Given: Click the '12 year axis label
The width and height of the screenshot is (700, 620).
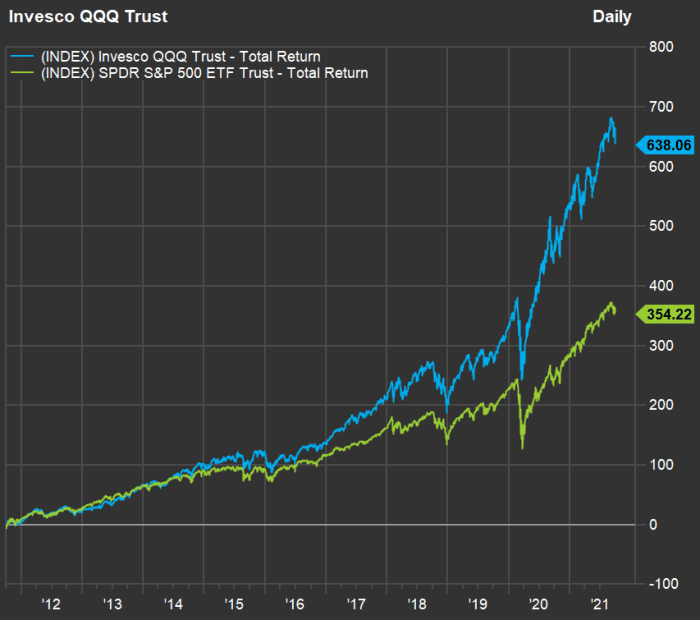Looking at the screenshot, I should click(50, 604).
